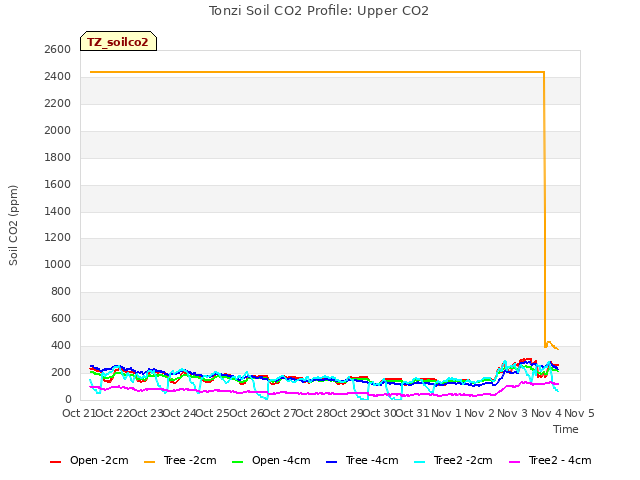
Task: Click the cyan Tree2 -2cm legend swatch
Action: point(419,462)
